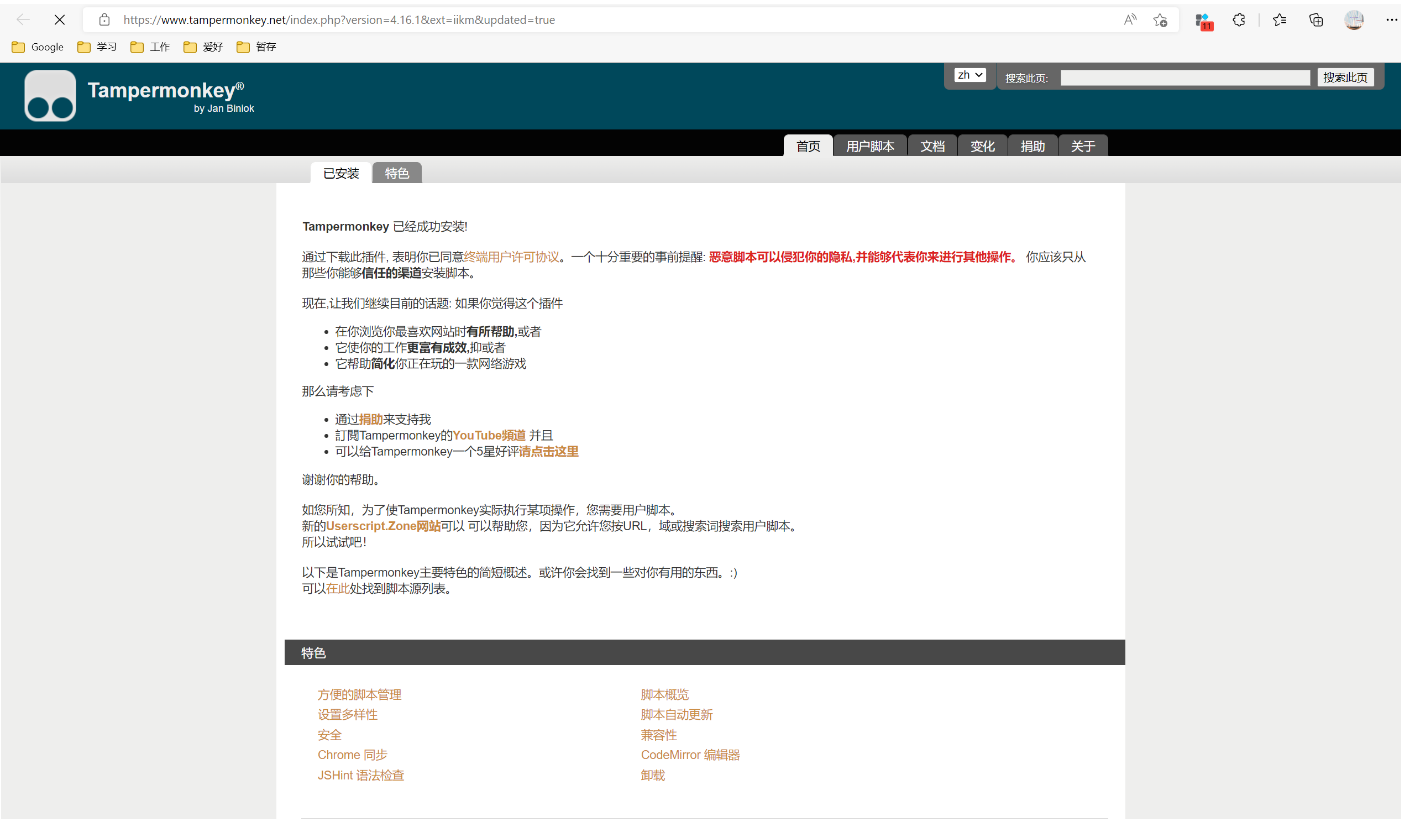Open the 脚本概览 feature link
The width and height of the screenshot is (1401, 819).
click(665, 695)
